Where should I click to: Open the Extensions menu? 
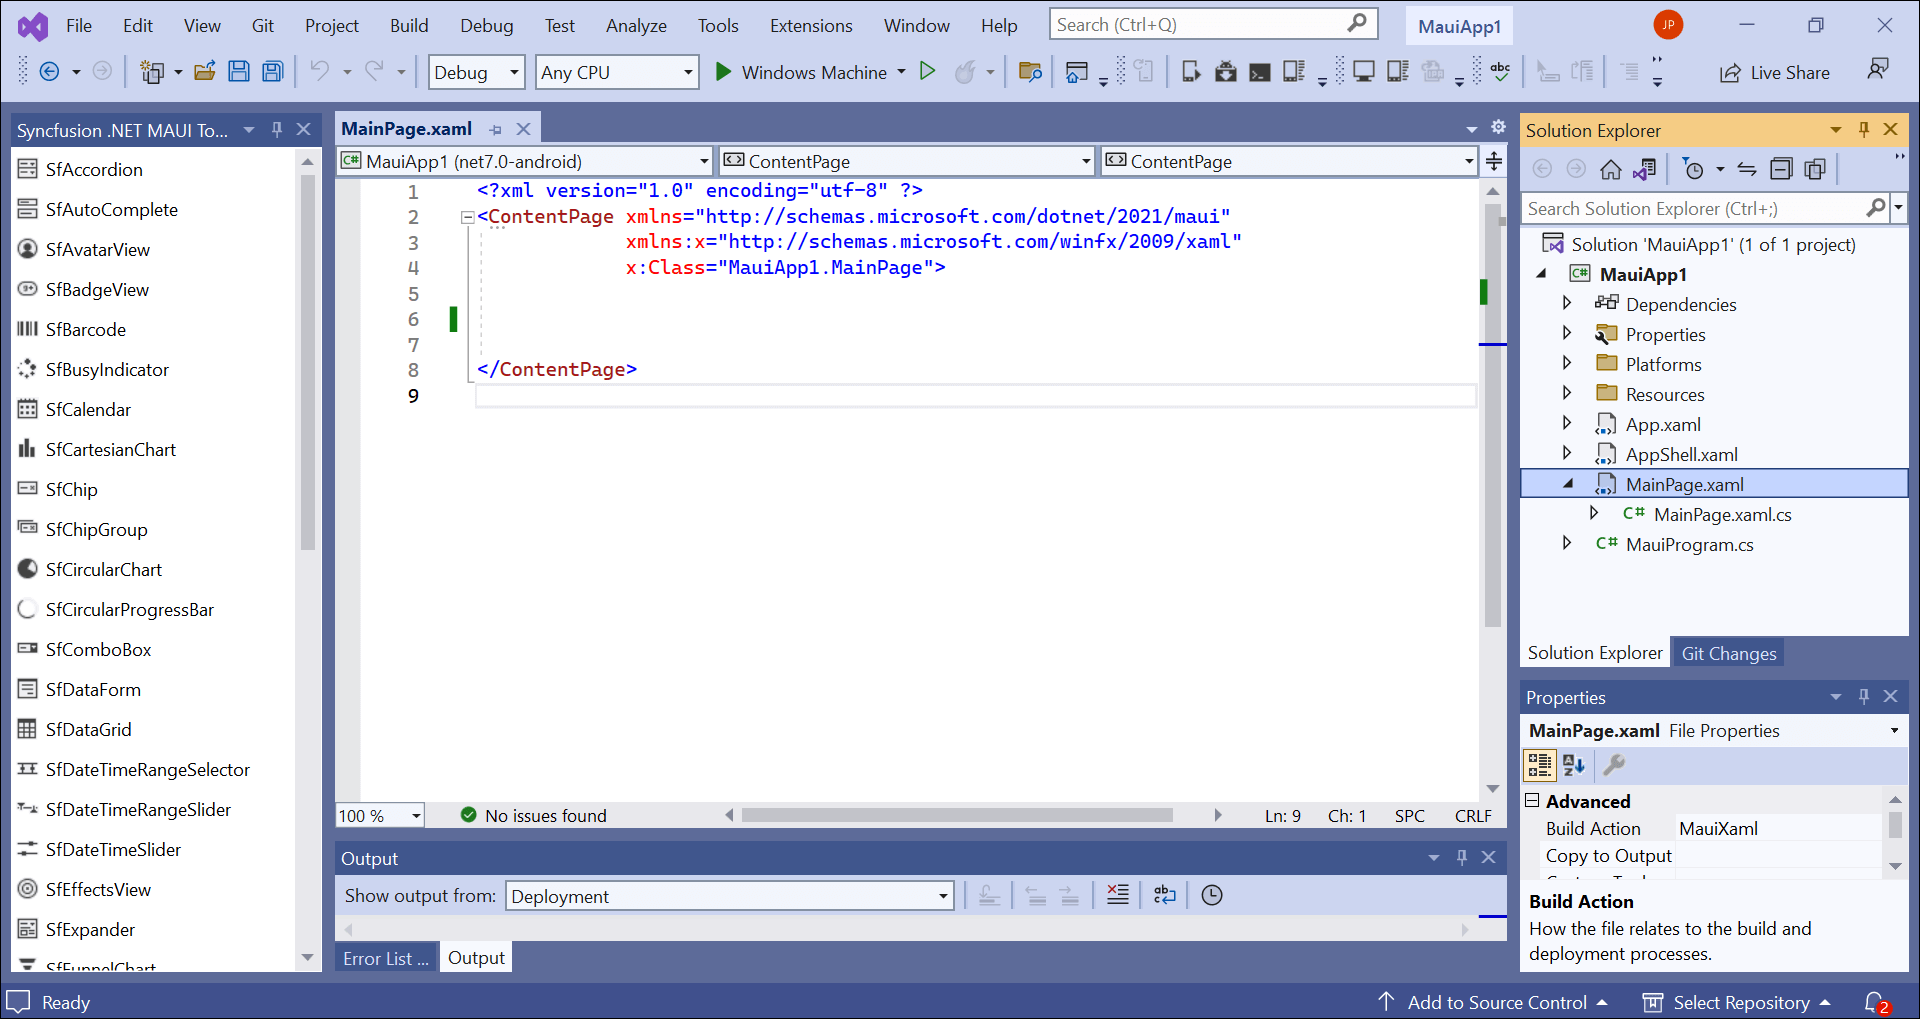(810, 26)
